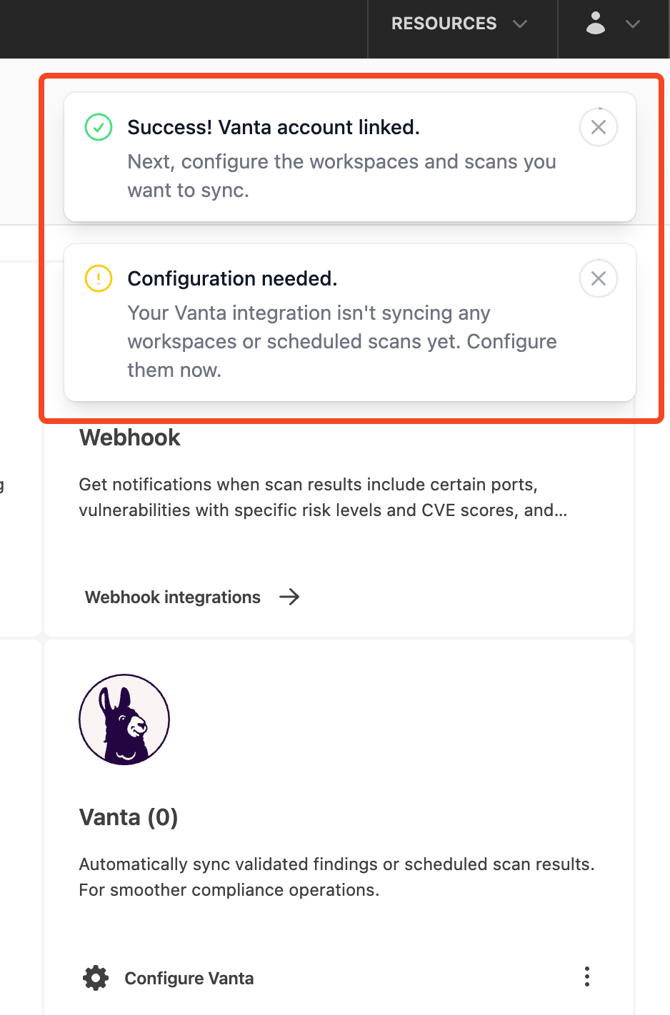Open the RESOURCES menu

(x=443, y=24)
